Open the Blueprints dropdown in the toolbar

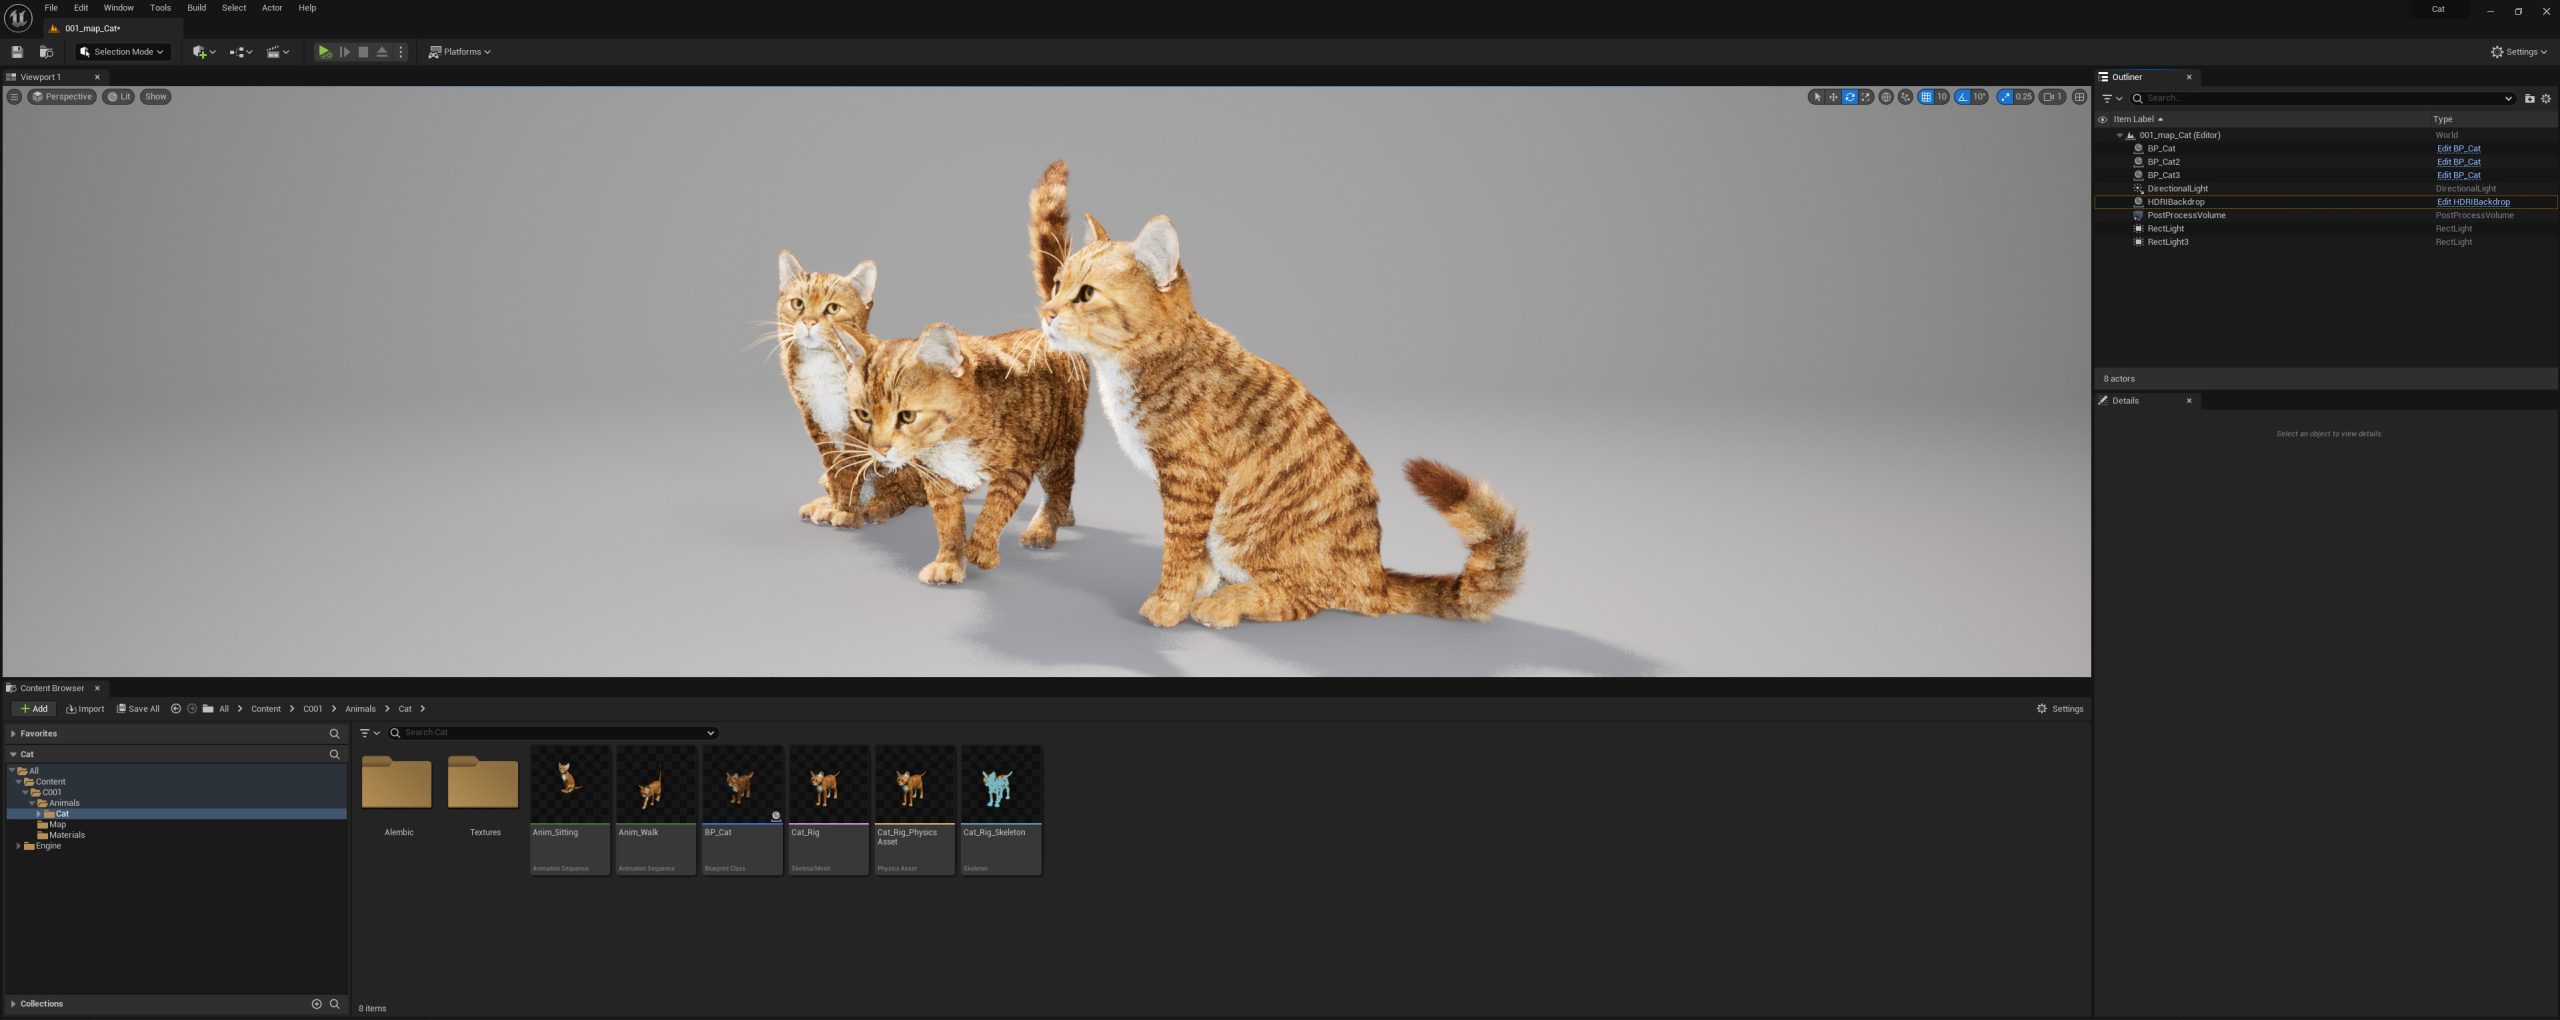[241, 52]
